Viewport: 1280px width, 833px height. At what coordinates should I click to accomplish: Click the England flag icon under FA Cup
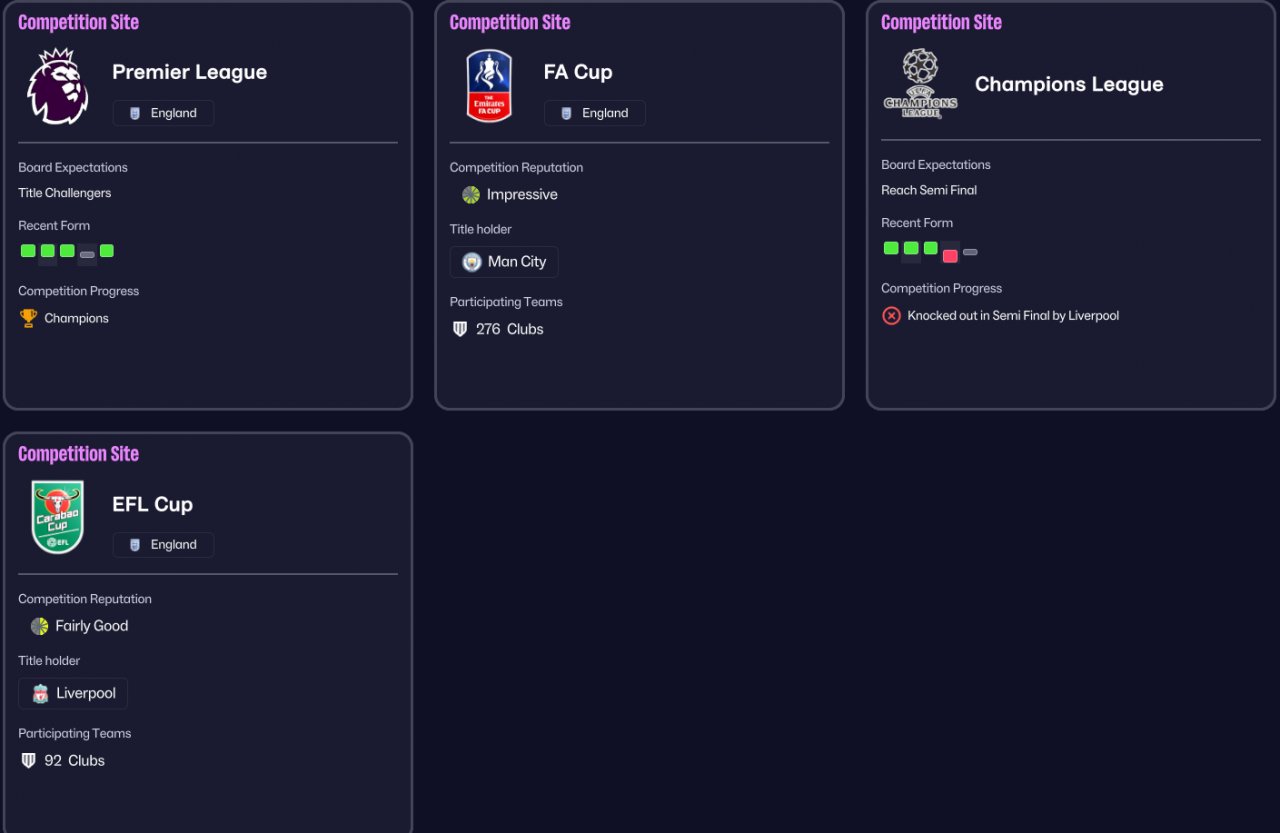[x=567, y=113]
